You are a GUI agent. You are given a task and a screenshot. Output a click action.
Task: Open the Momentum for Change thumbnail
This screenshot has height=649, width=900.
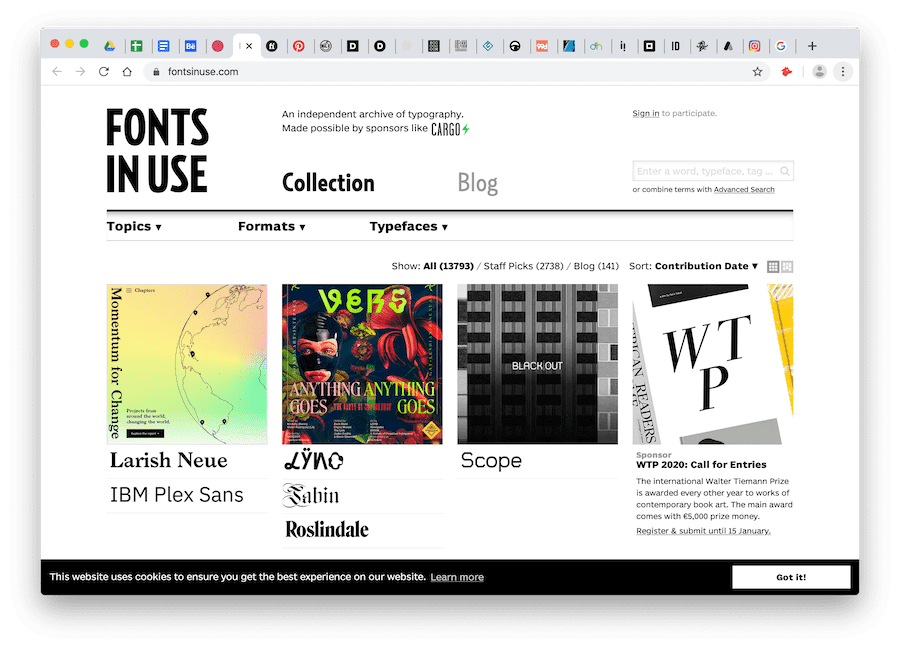(x=187, y=364)
